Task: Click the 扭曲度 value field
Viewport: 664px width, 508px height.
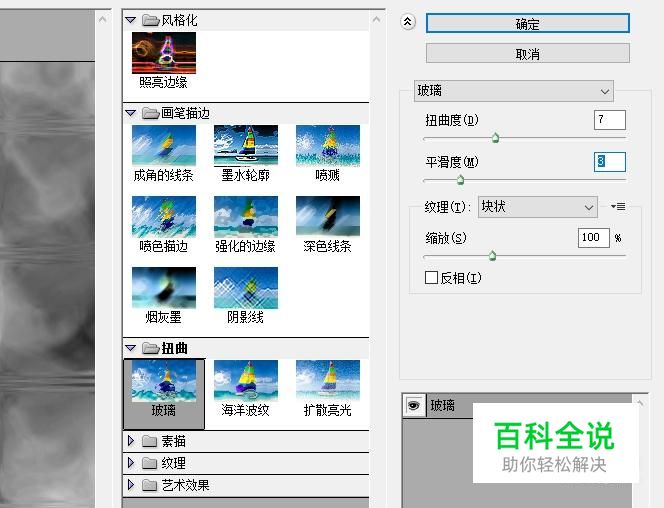Action: tap(609, 120)
